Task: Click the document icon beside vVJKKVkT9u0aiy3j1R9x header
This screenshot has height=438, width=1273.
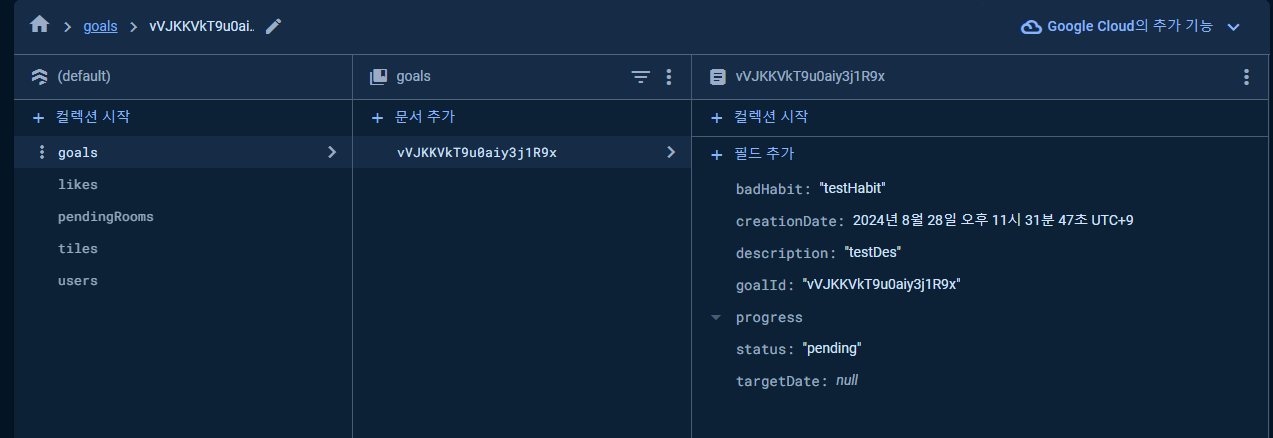Action: click(x=717, y=76)
